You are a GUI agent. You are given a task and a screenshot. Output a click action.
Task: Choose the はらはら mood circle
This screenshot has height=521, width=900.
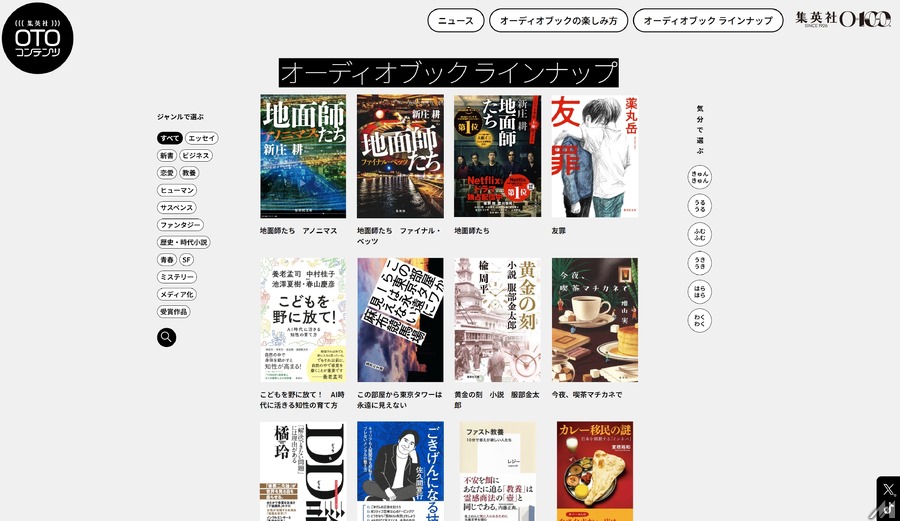[x=700, y=292]
